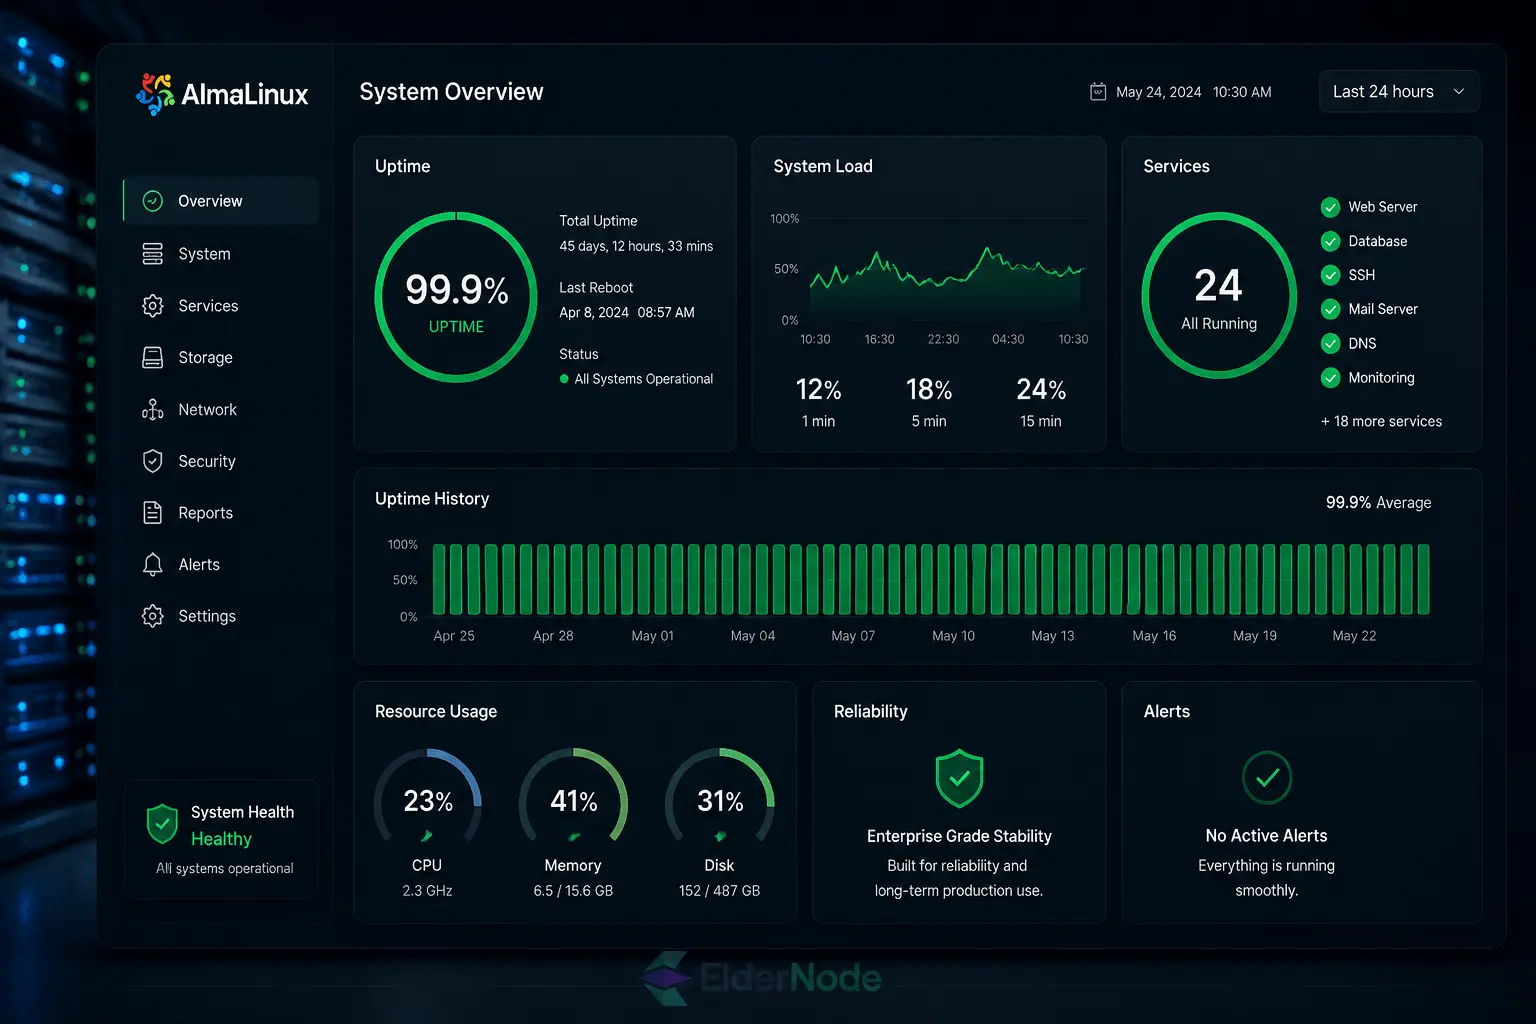Click the 10:30 AM time text

pyautogui.click(x=1242, y=92)
